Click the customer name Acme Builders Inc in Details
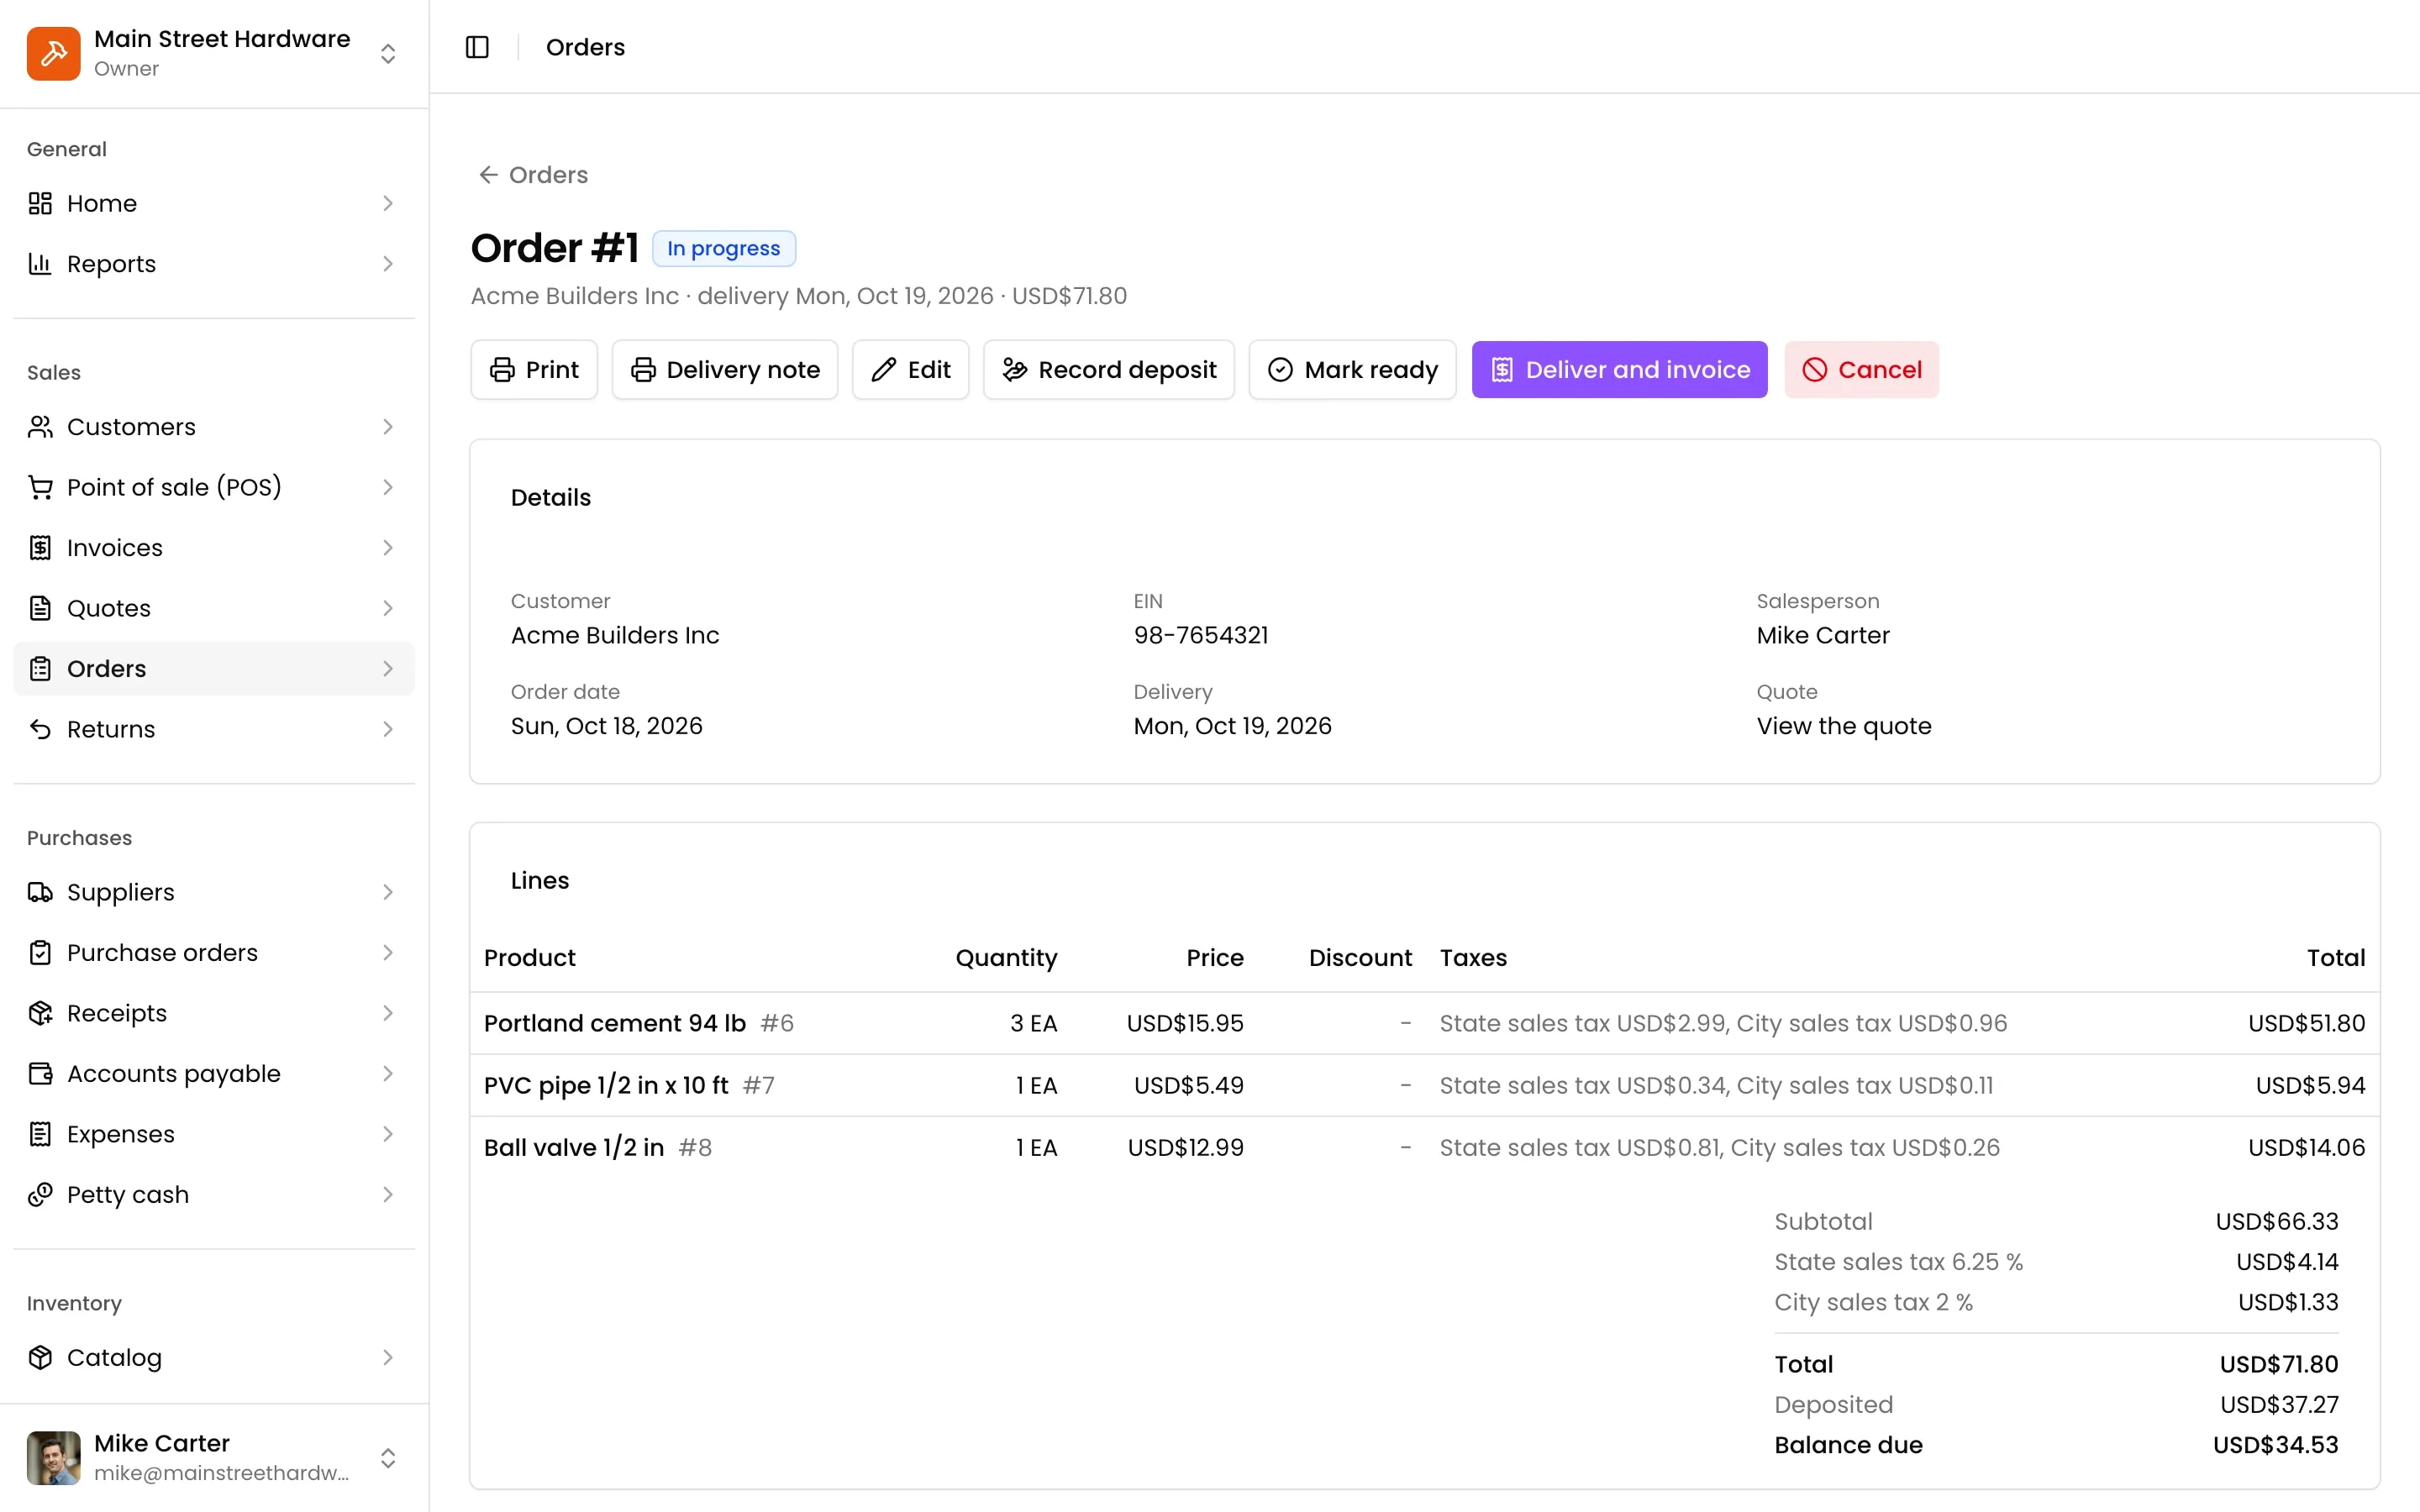 [615, 635]
